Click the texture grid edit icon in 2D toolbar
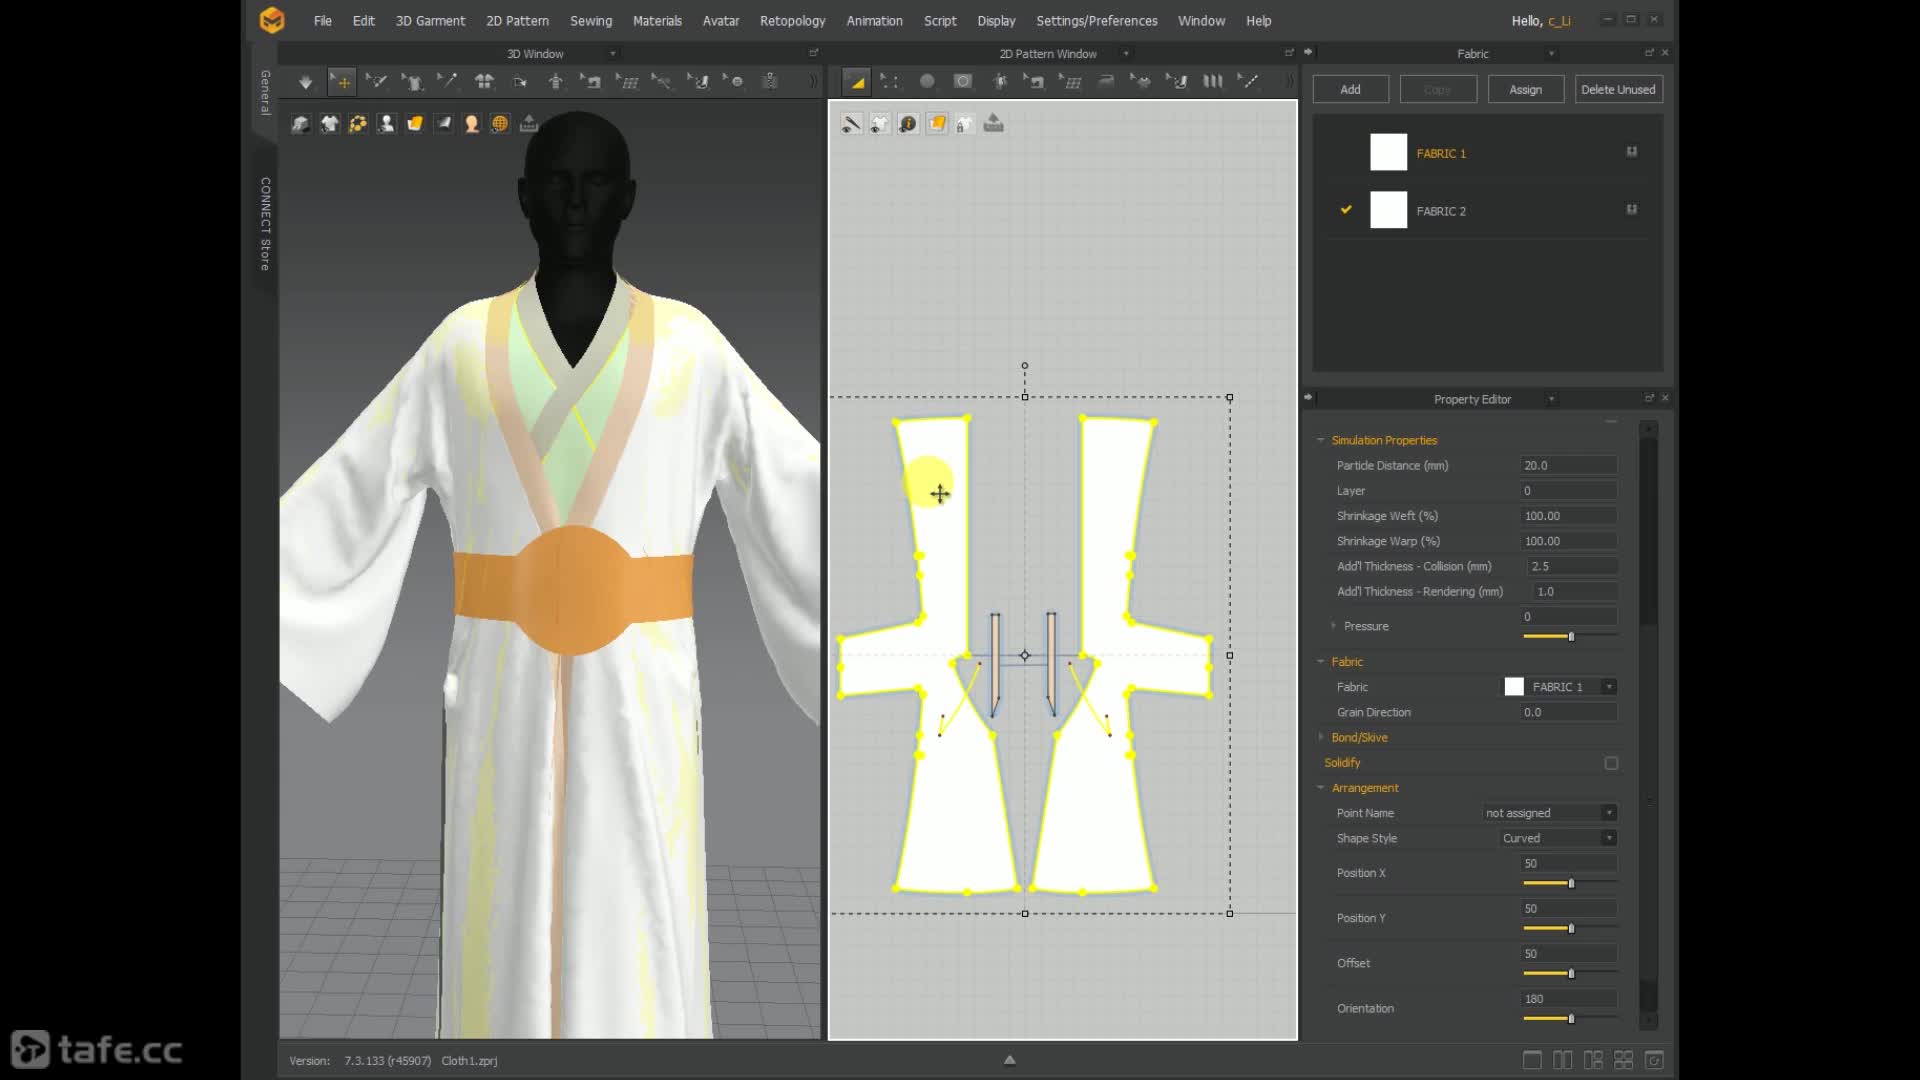Screen dimensions: 1920x1080 point(1070,82)
